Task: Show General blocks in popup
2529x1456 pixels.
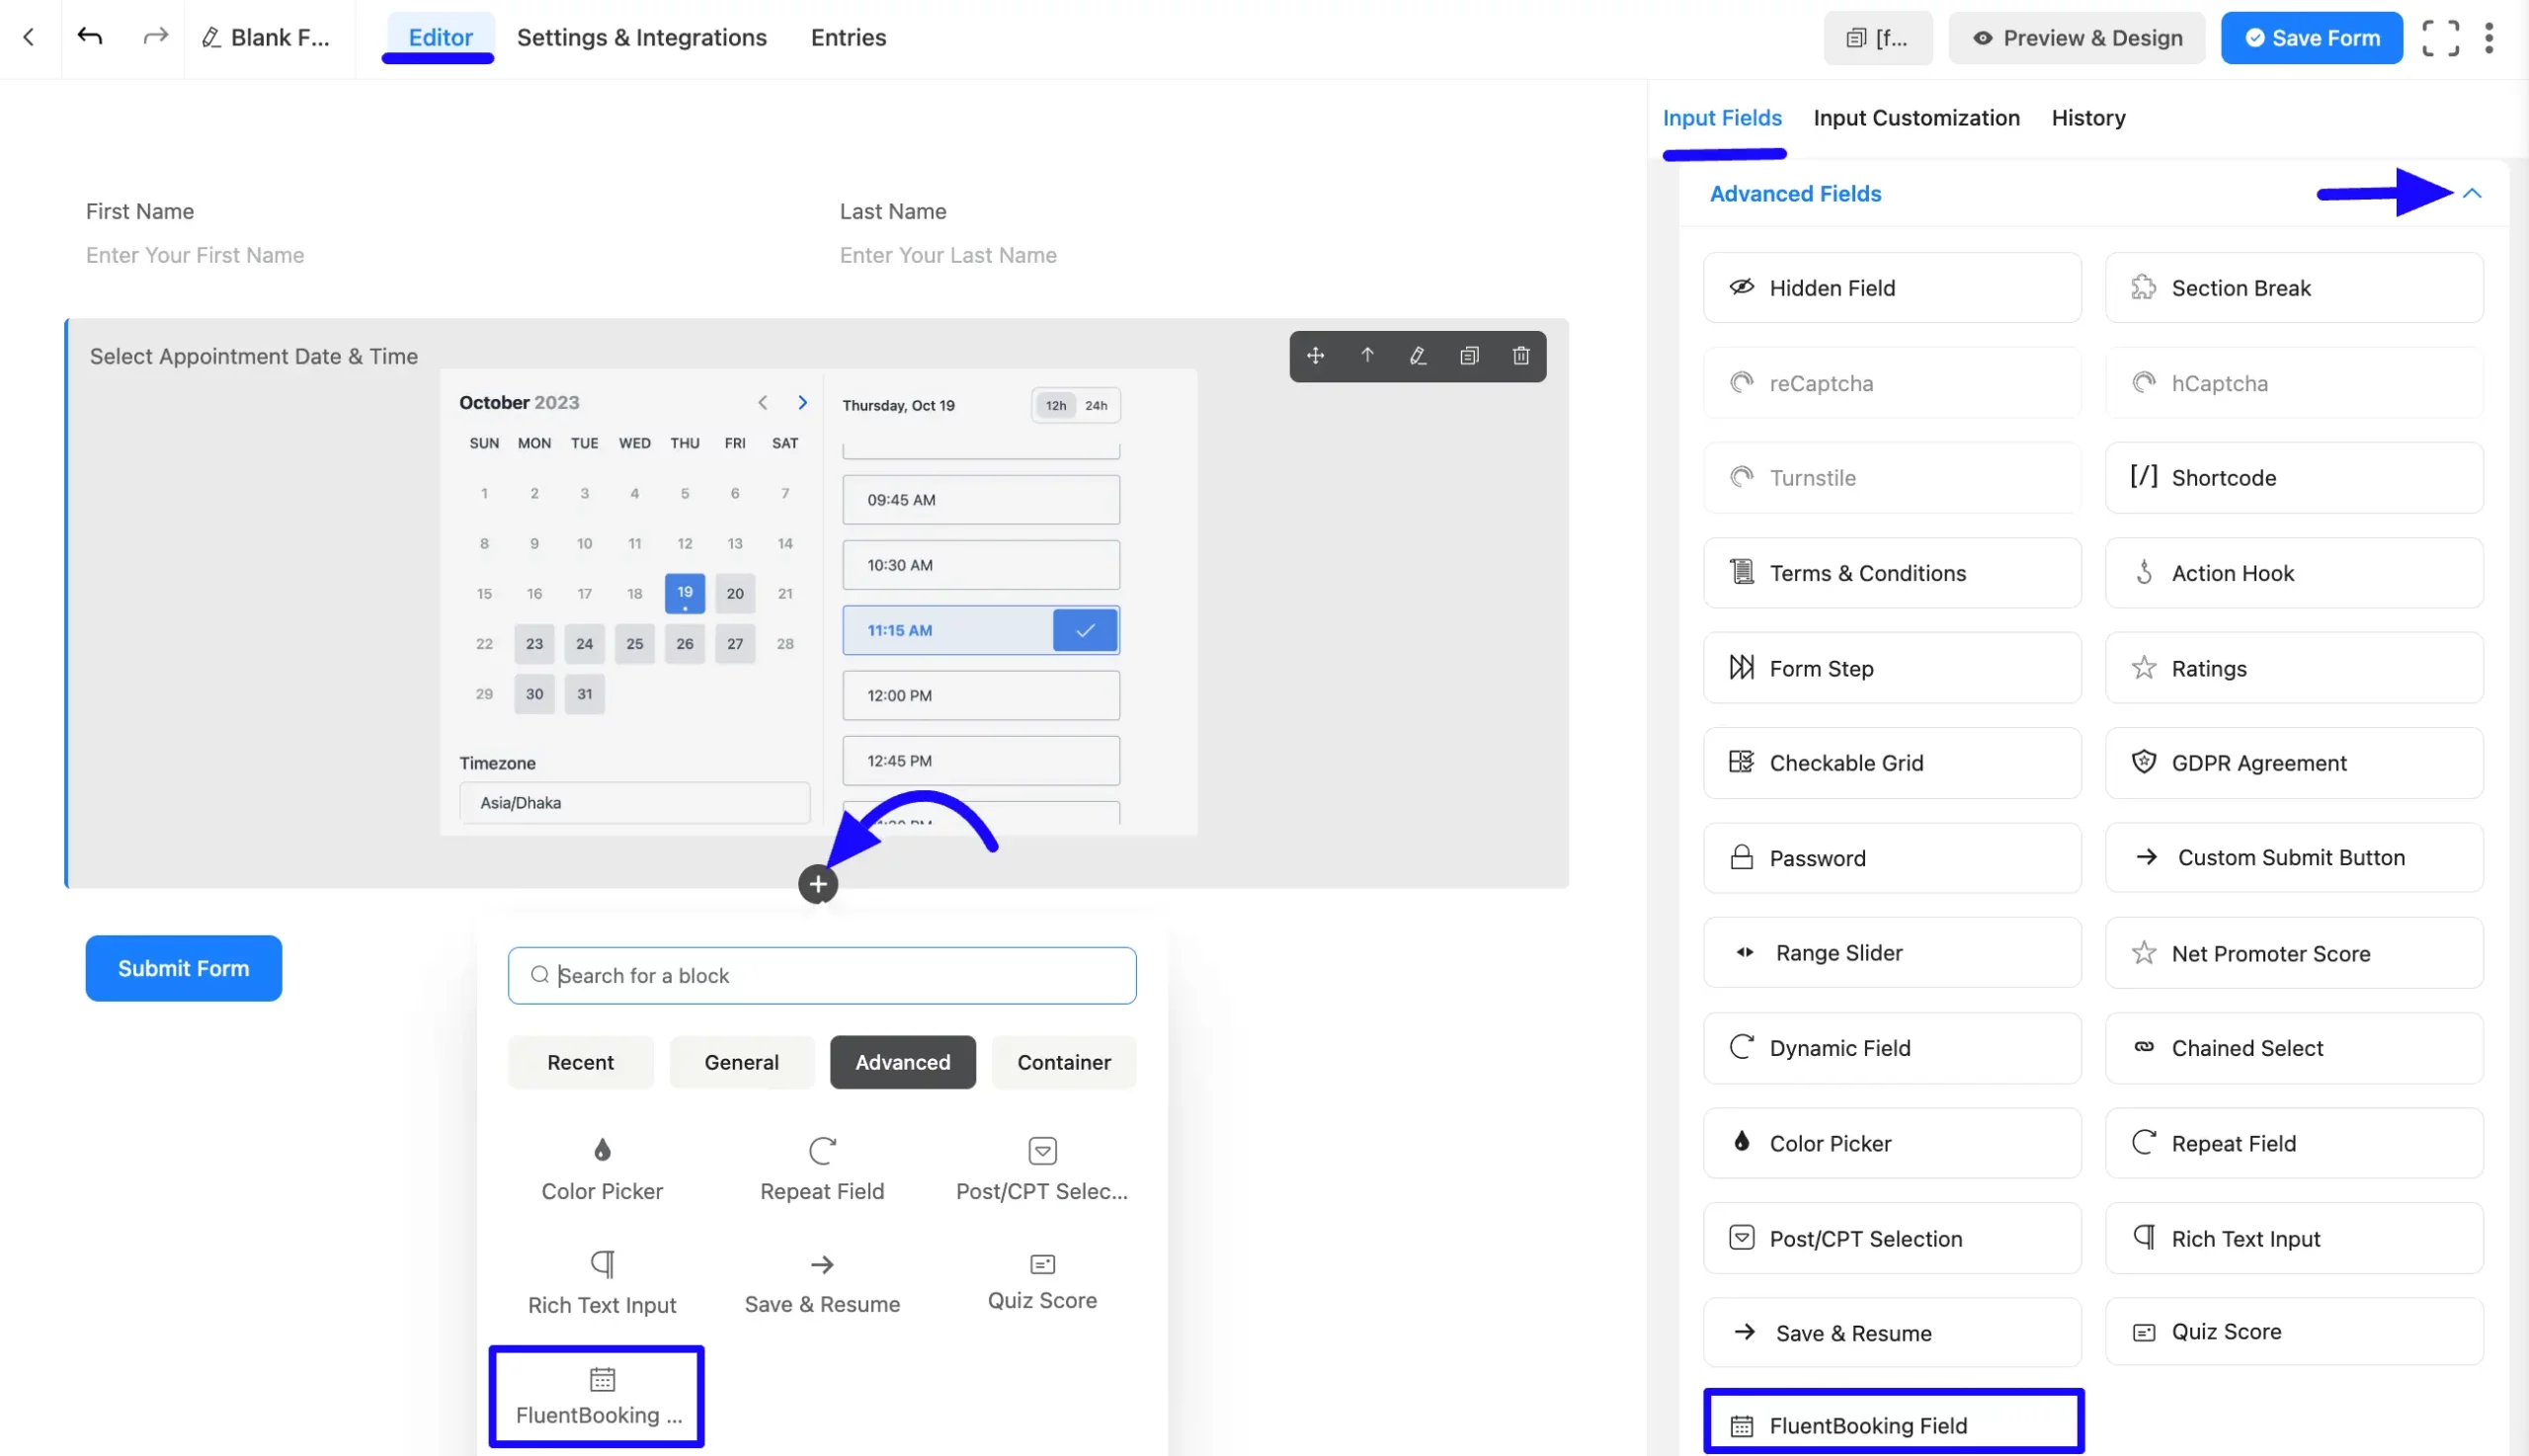Action: pyautogui.click(x=741, y=1062)
